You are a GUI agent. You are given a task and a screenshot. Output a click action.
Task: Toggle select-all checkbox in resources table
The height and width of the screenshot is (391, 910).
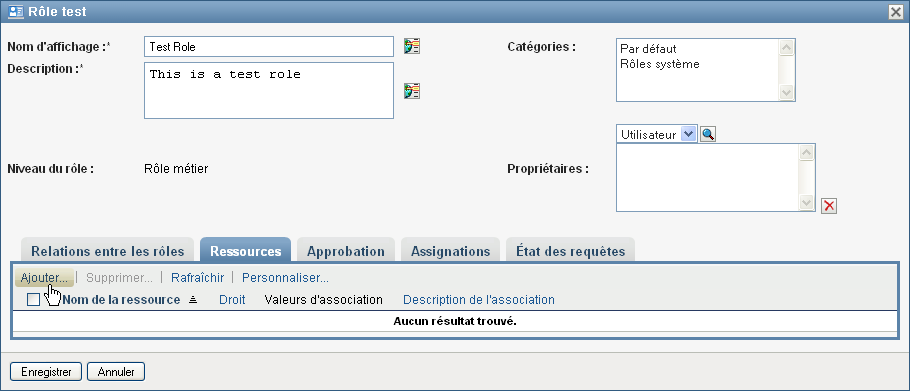coord(34,300)
